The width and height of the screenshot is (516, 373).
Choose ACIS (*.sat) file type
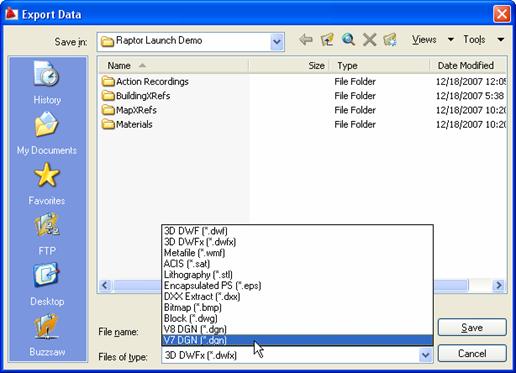[297, 264]
